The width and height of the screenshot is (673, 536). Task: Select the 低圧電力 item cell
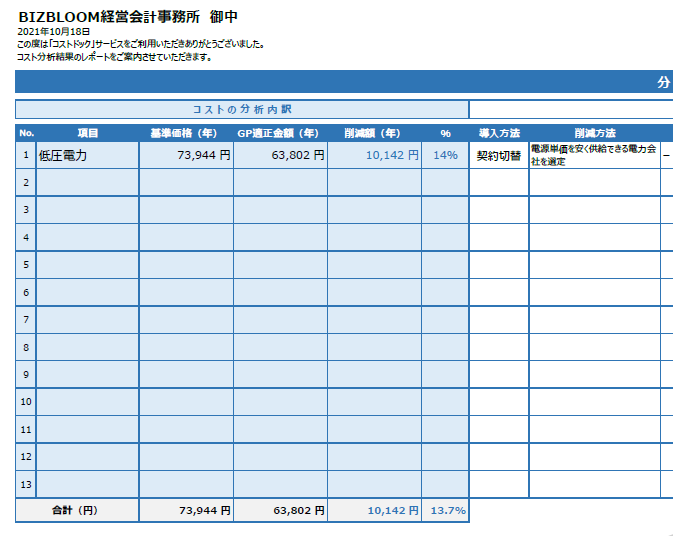coord(87,155)
